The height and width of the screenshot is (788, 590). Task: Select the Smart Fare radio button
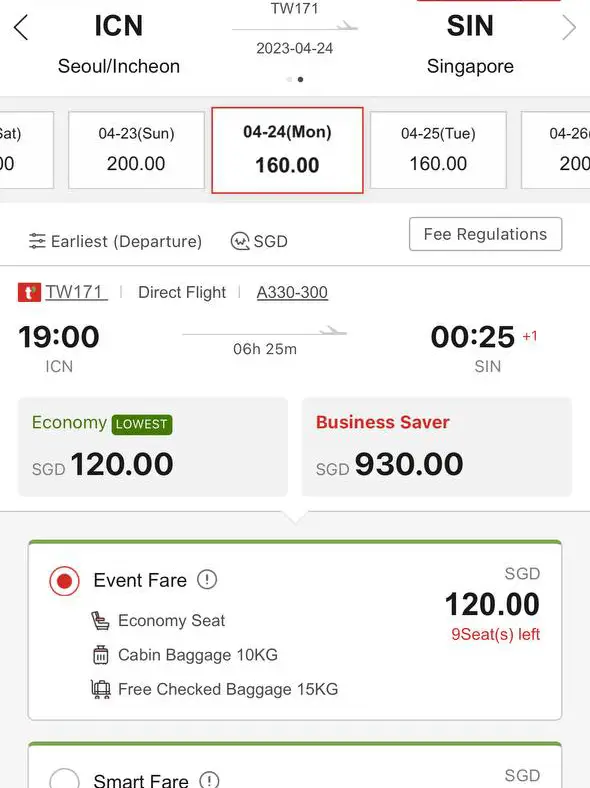pyautogui.click(x=64, y=780)
